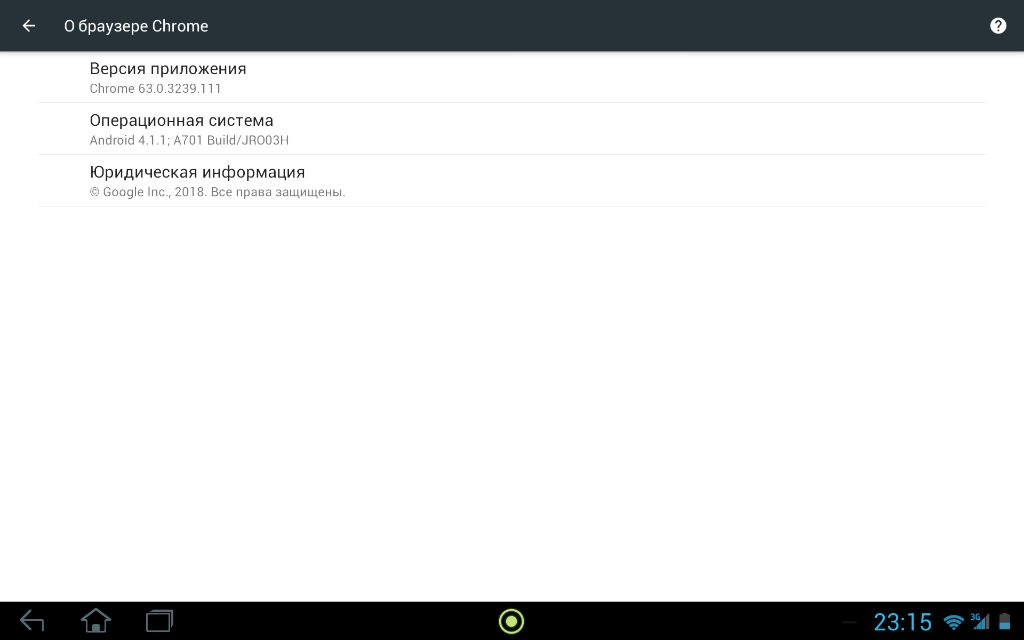Tap the battery level icon
This screenshot has width=1024, height=640.
1004,621
